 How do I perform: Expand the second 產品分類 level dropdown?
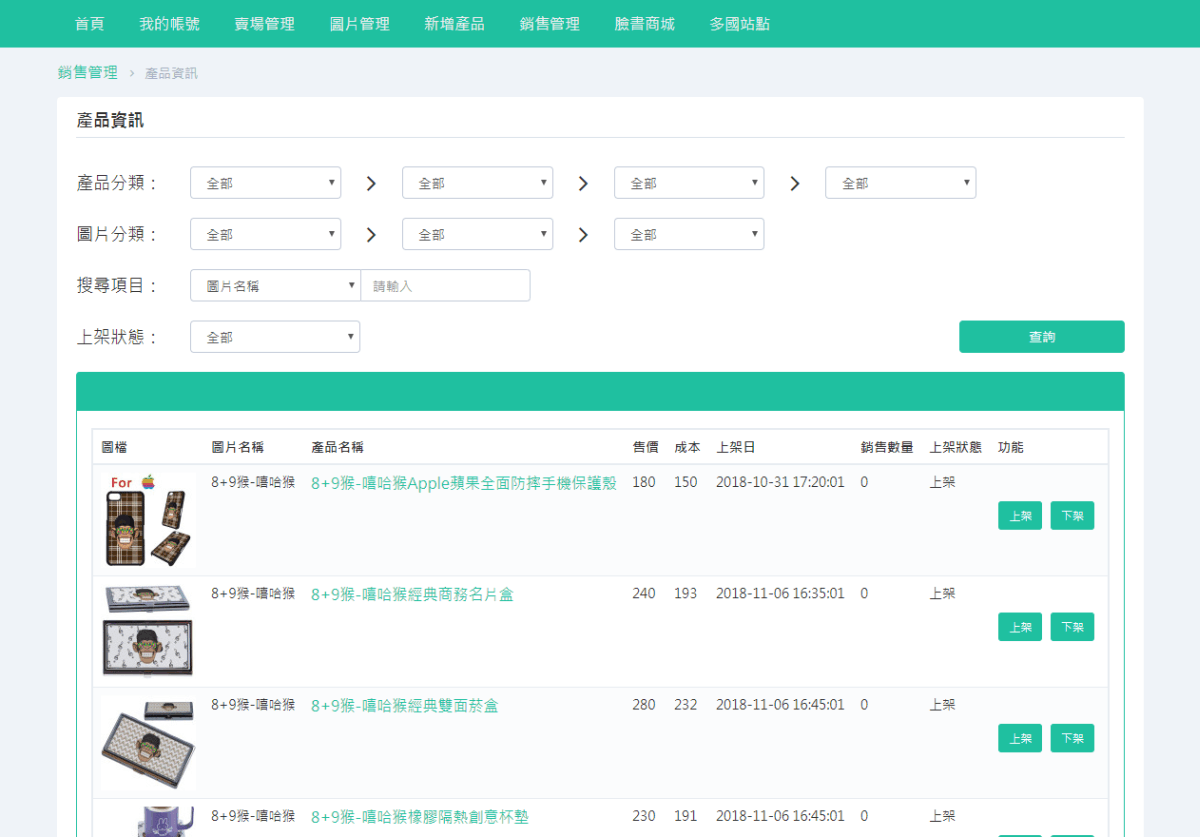click(x=477, y=182)
